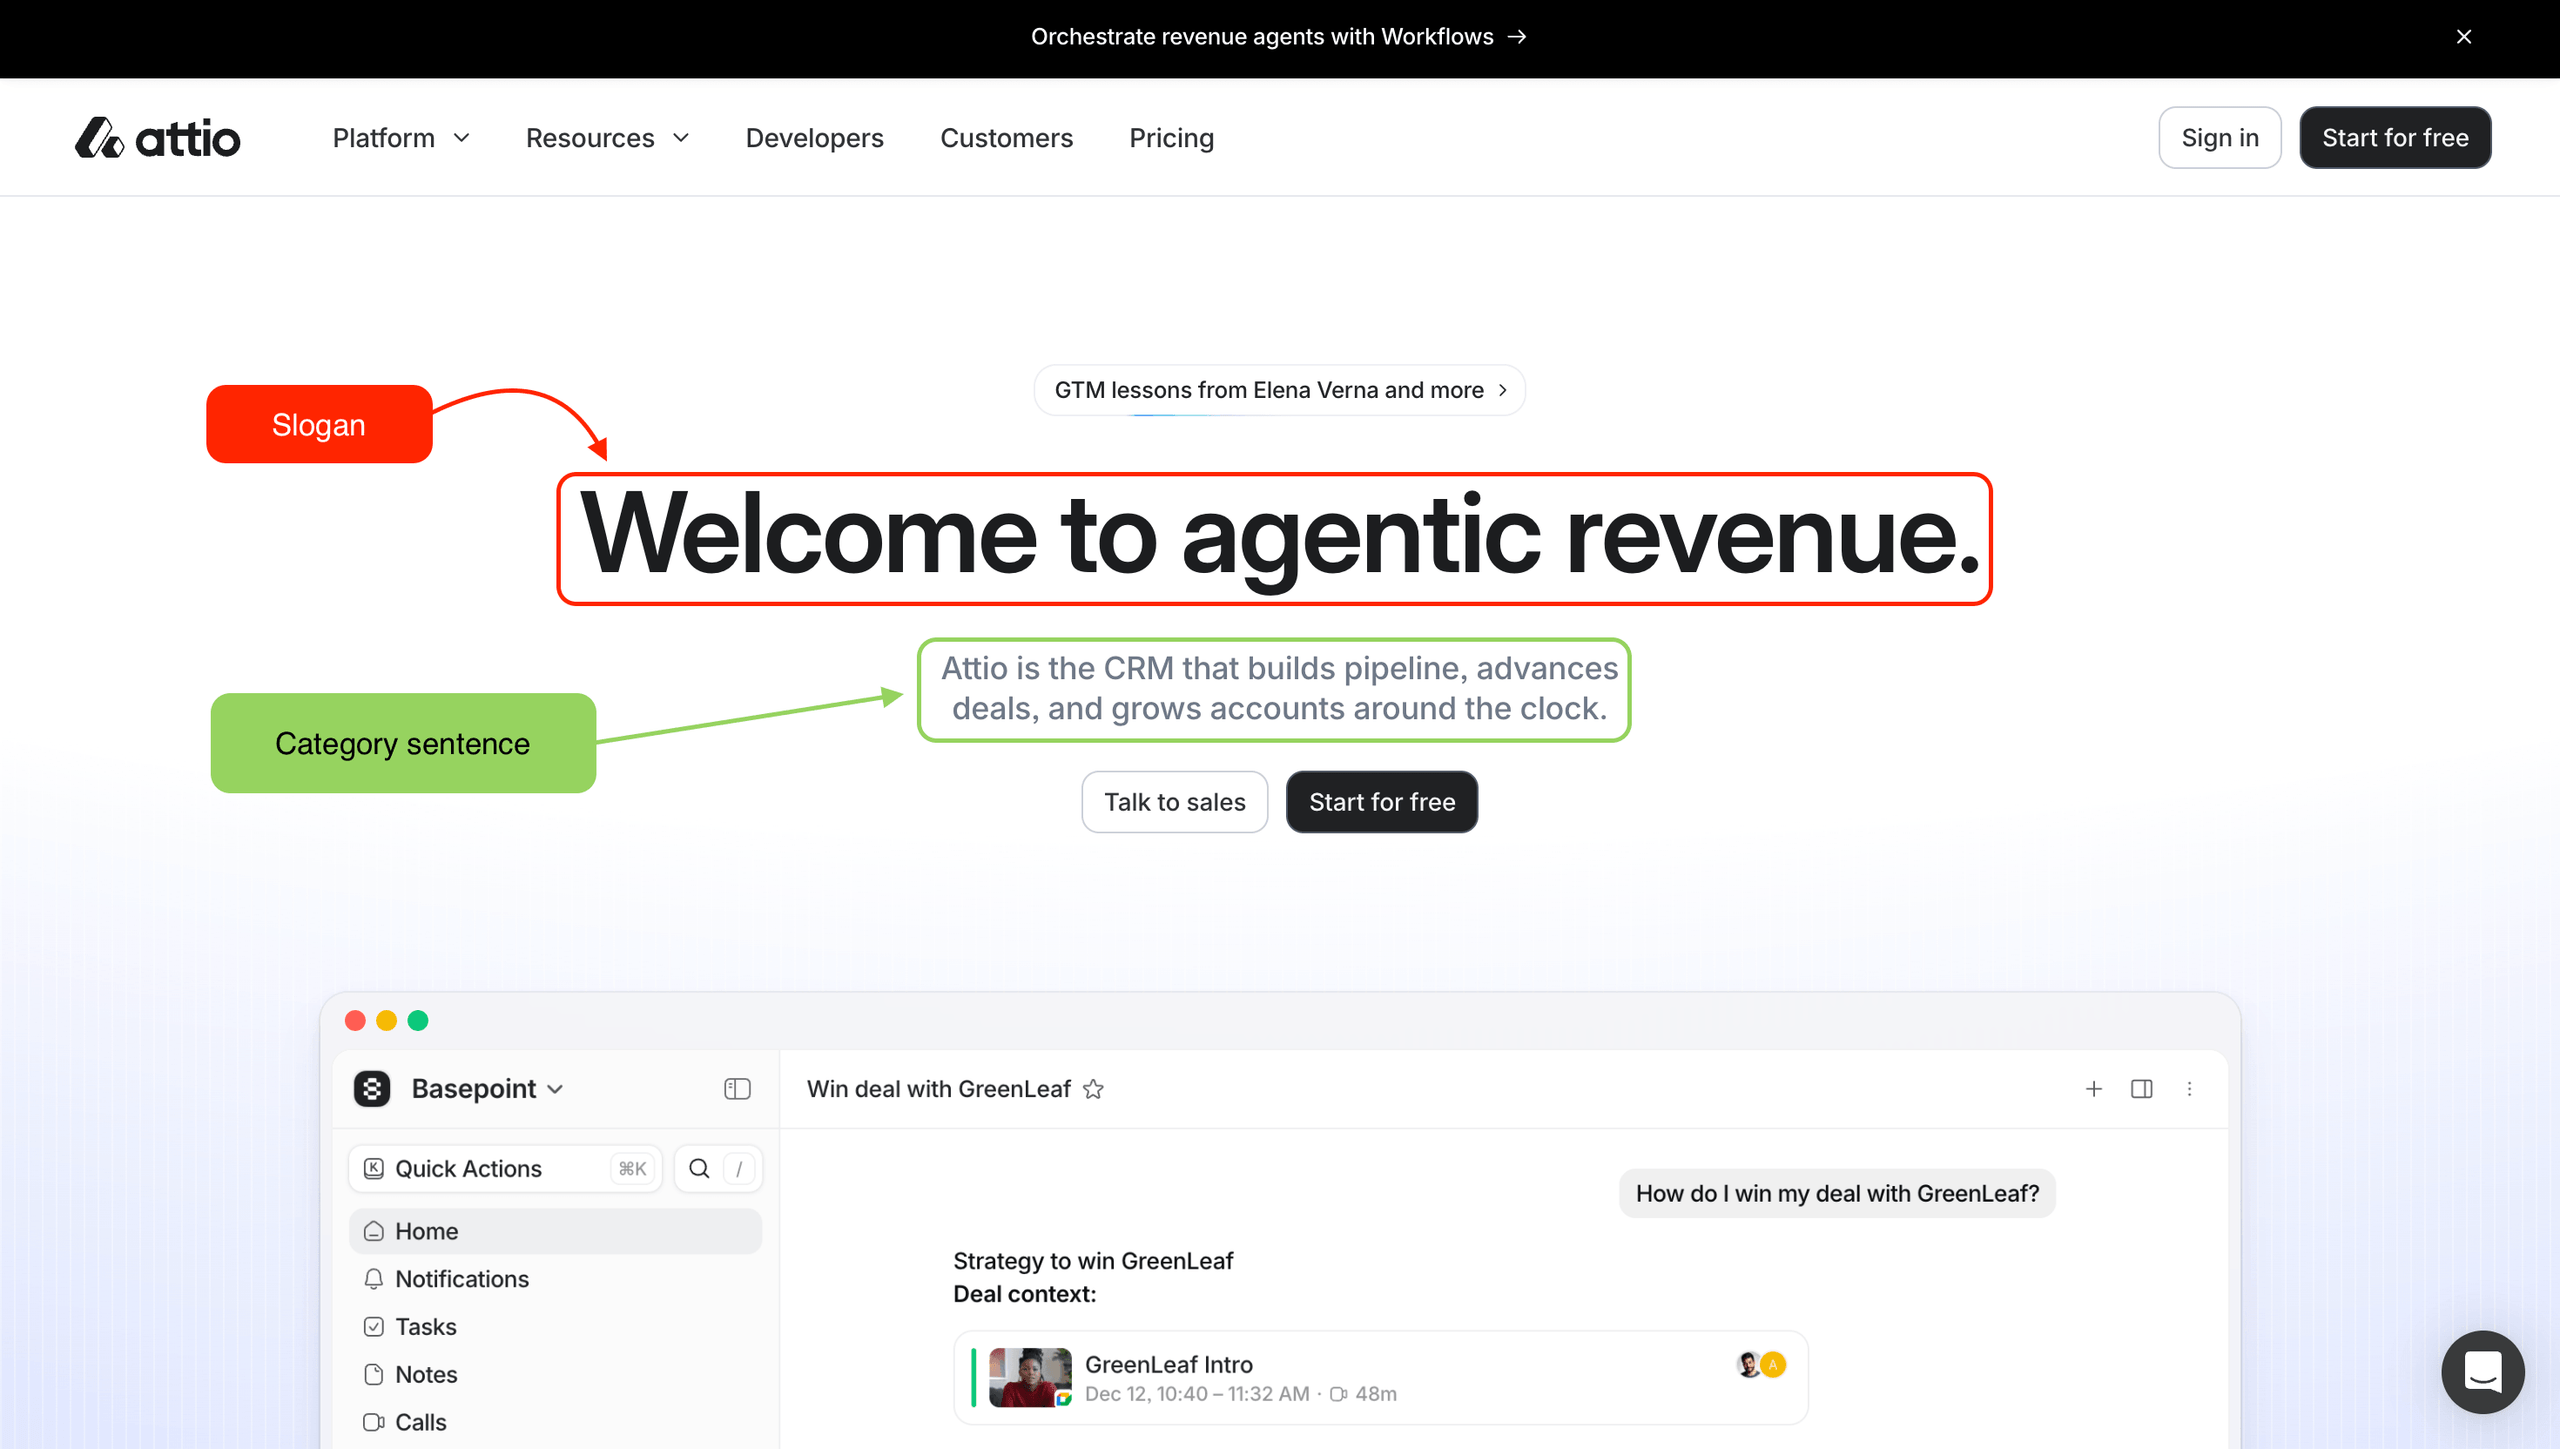Click the plus icon in the conversation header
Viewport: 2560px width, 1449px height.
2094,1088
